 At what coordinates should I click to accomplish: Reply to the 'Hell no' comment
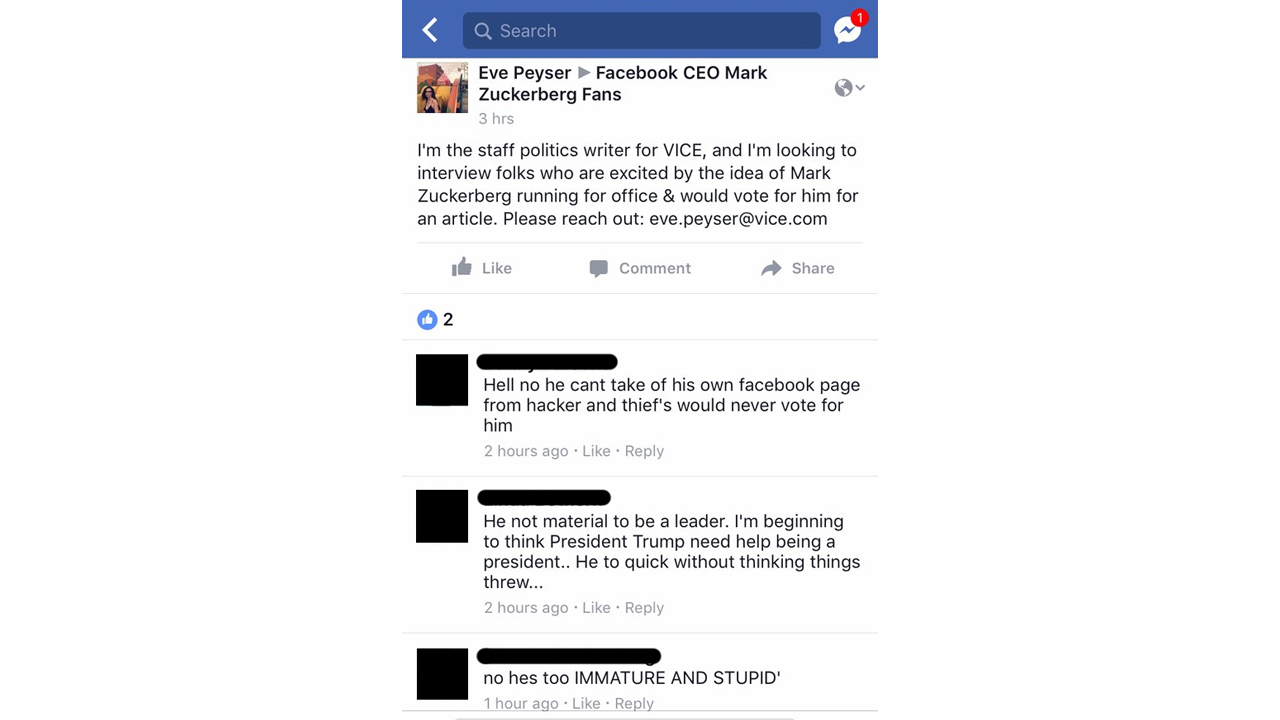pos(644,451)
